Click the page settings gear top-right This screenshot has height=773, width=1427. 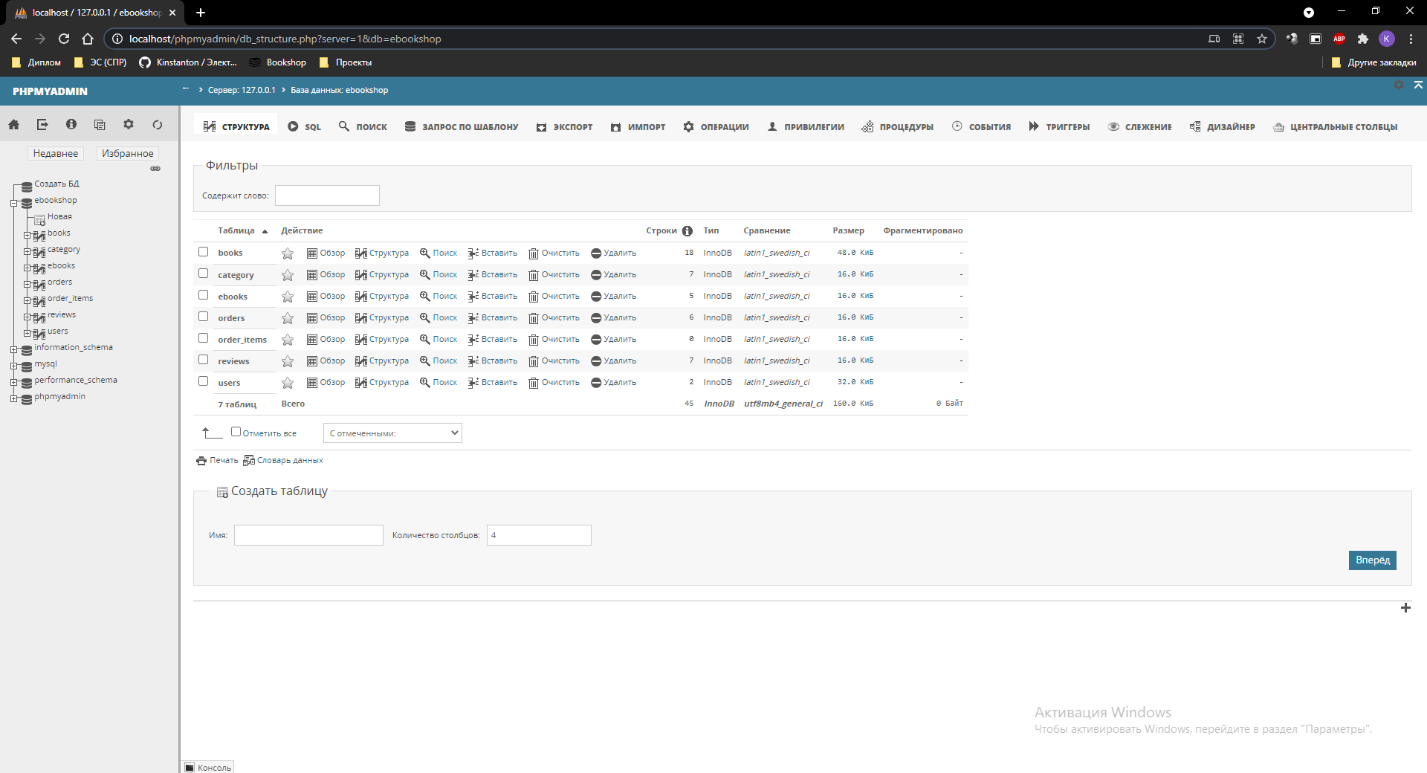tap(1399, 85)
